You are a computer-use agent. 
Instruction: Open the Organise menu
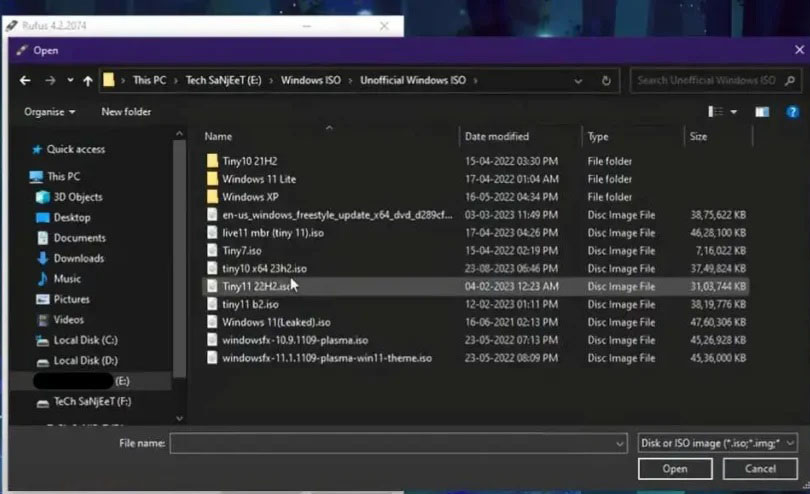pyautogui.click(x=50, y=112)
